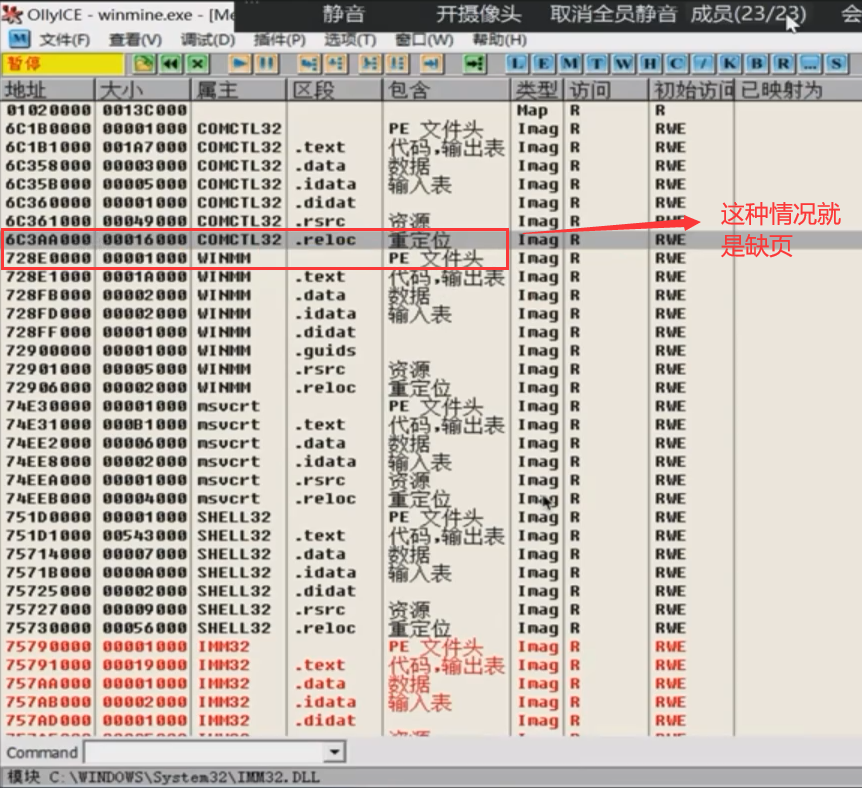Click 取消全员静音 to unmute everyone
This screenshot has height=788, width=862.
pyautogui.click(x=613, y=14)
